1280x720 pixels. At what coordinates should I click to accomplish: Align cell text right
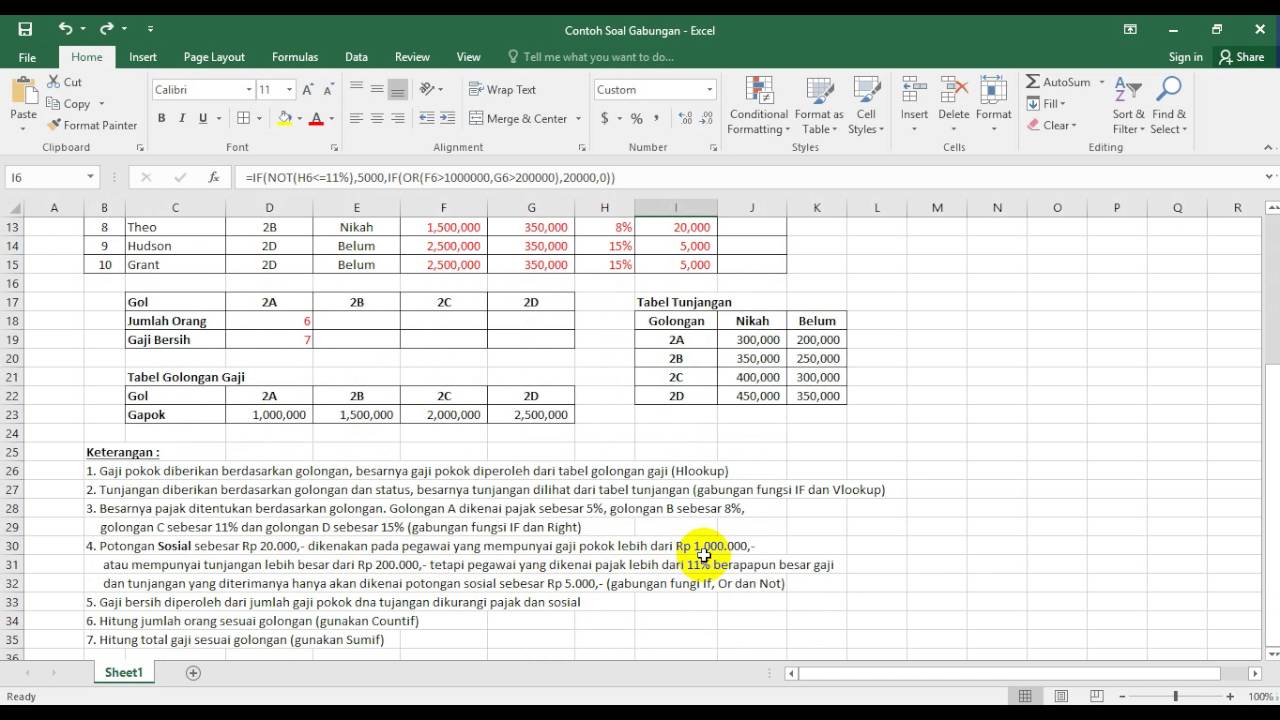398,118
